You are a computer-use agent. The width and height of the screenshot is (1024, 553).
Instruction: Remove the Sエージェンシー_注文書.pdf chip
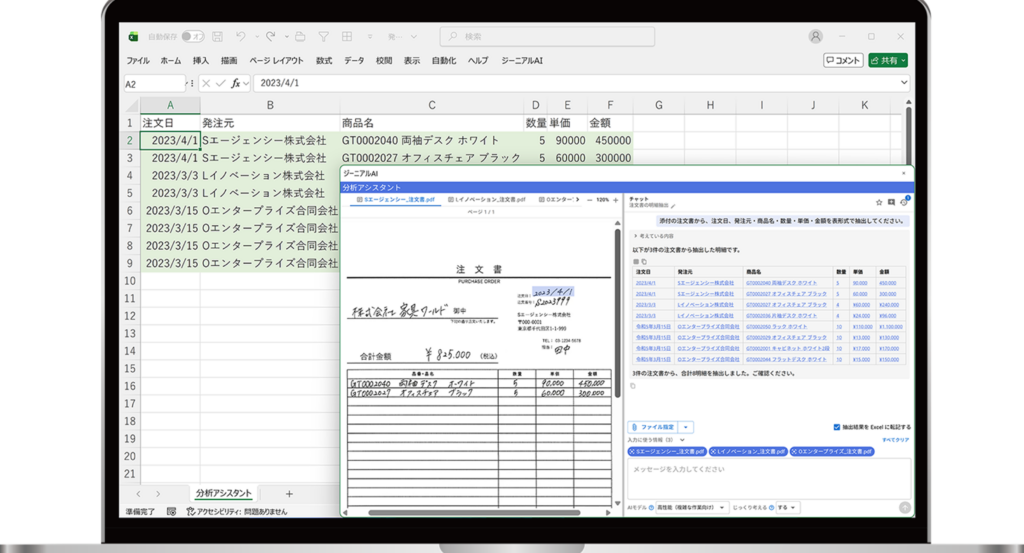pos(632,452)
